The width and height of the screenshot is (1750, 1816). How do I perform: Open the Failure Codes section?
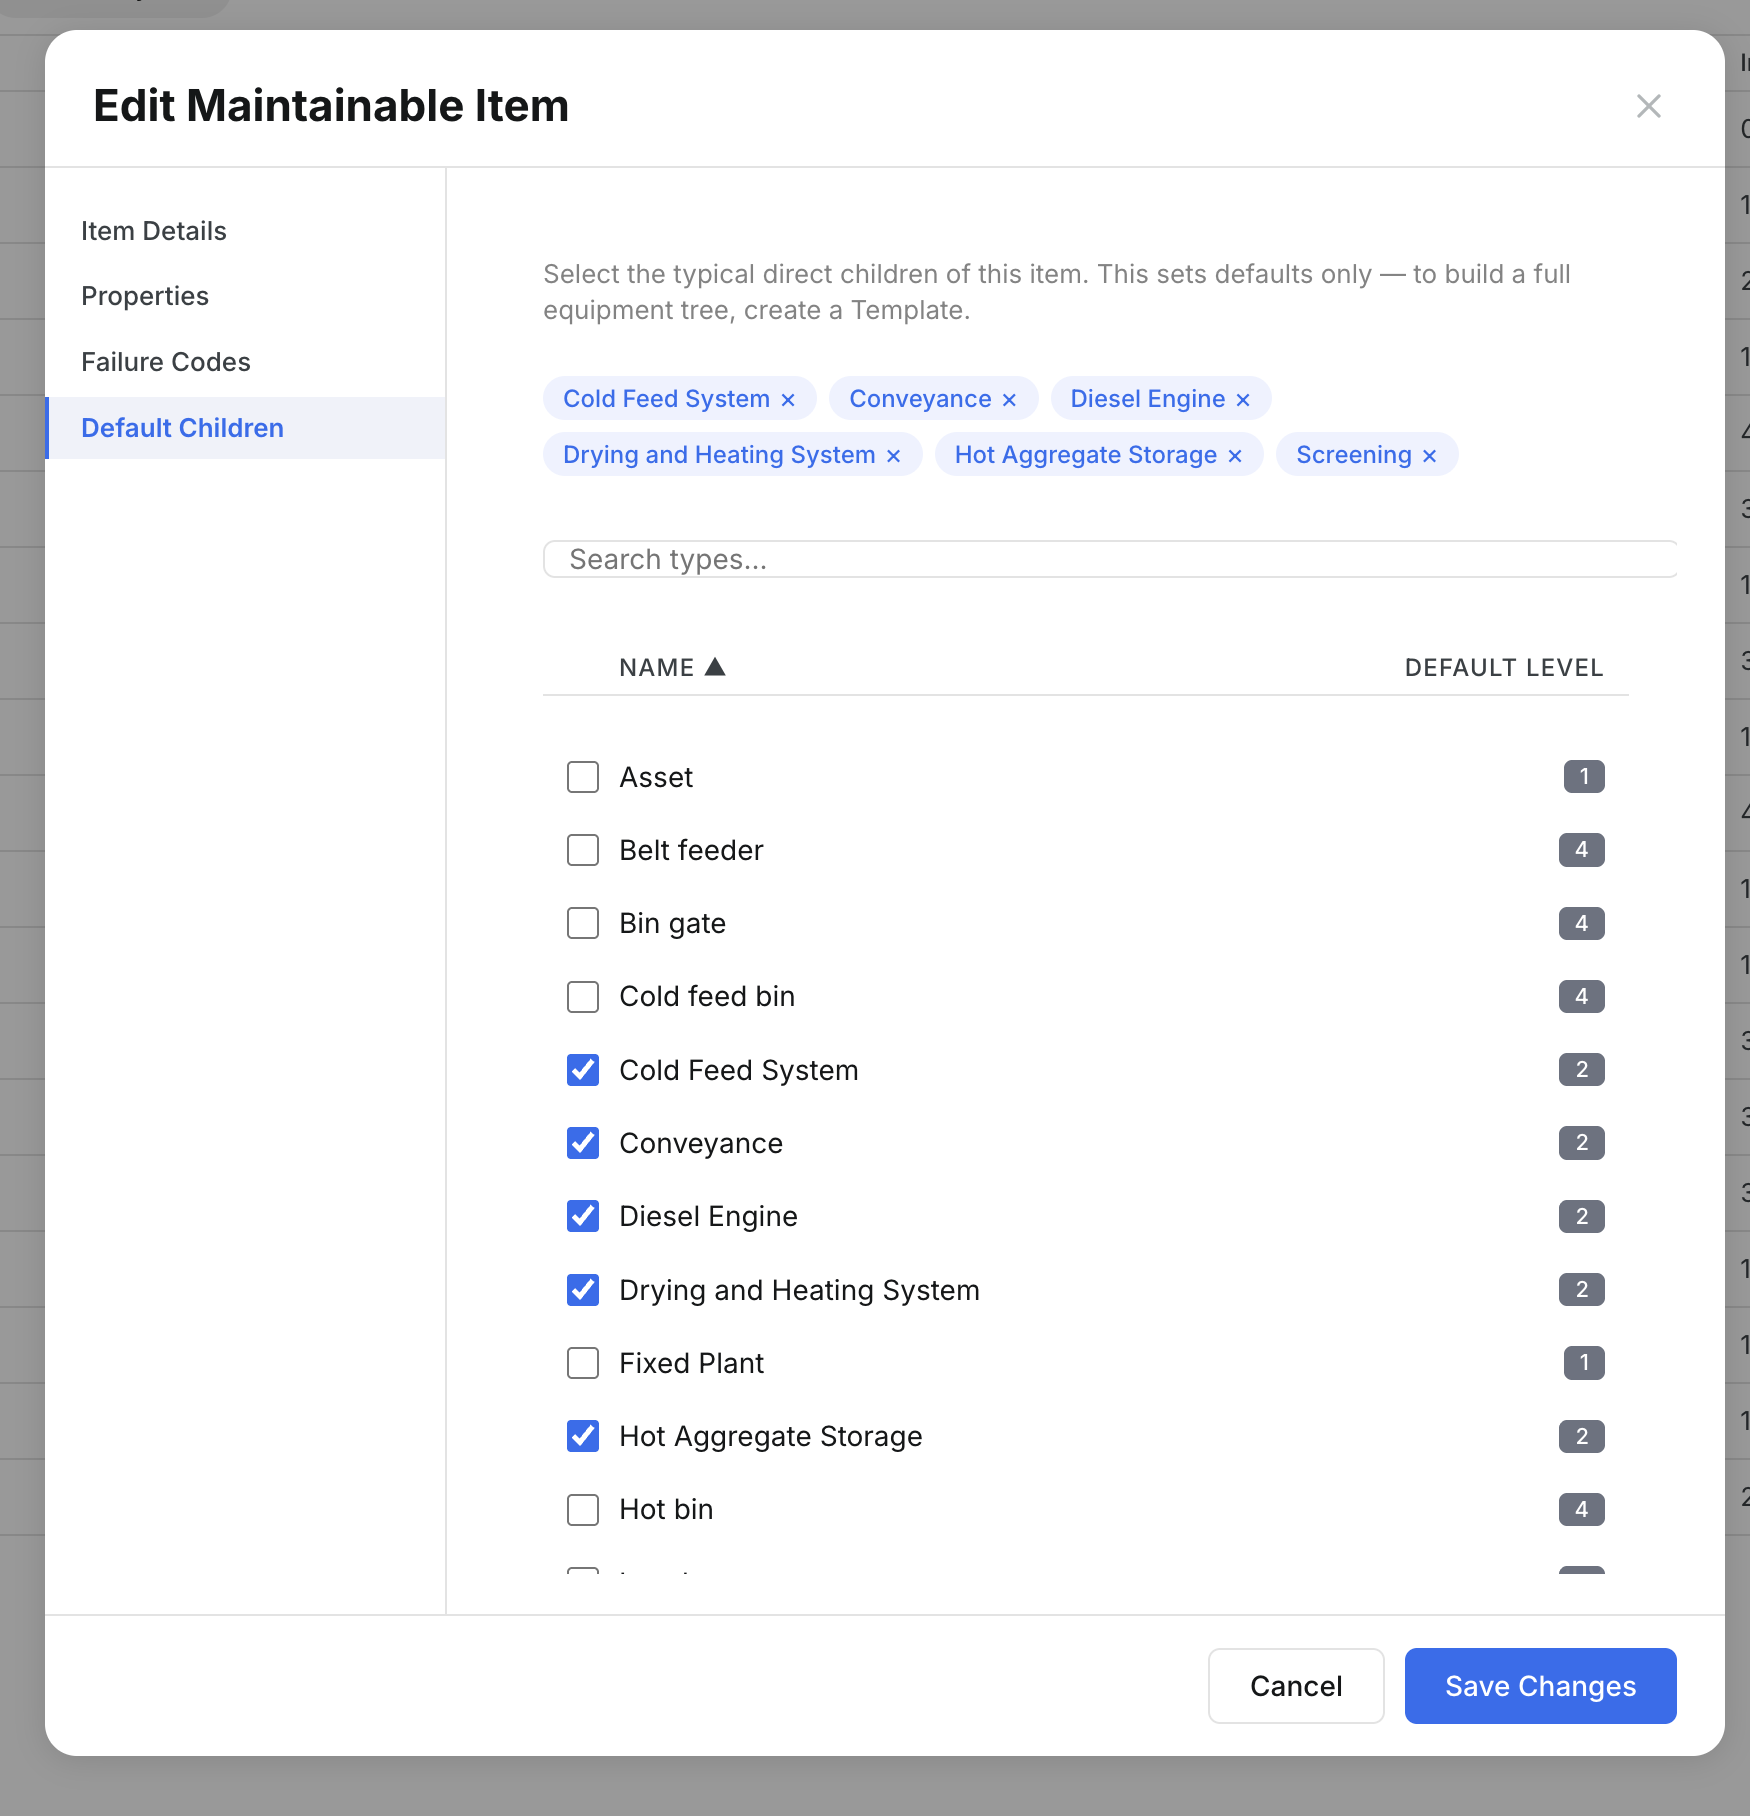[x=166, y=362]
